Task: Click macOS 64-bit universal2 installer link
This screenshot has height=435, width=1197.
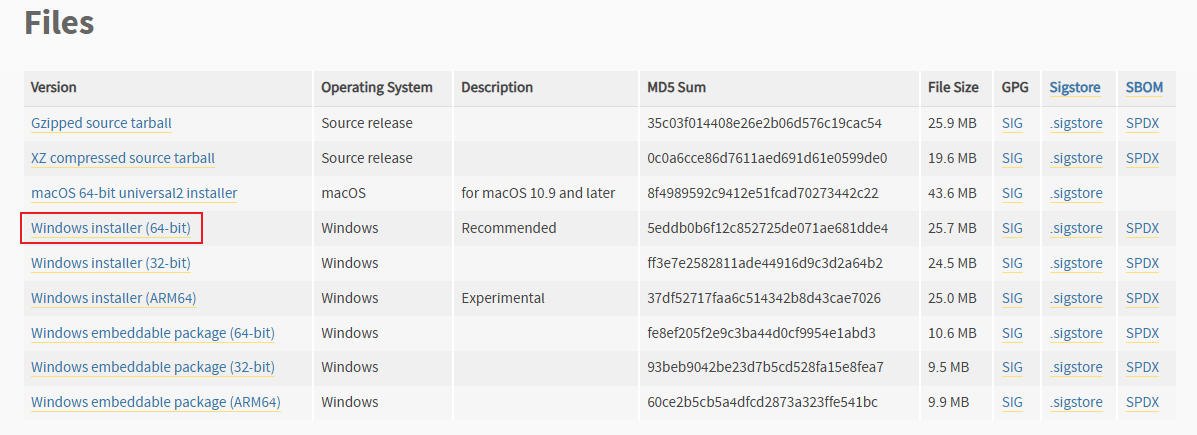Action: (x=134, y=193)
